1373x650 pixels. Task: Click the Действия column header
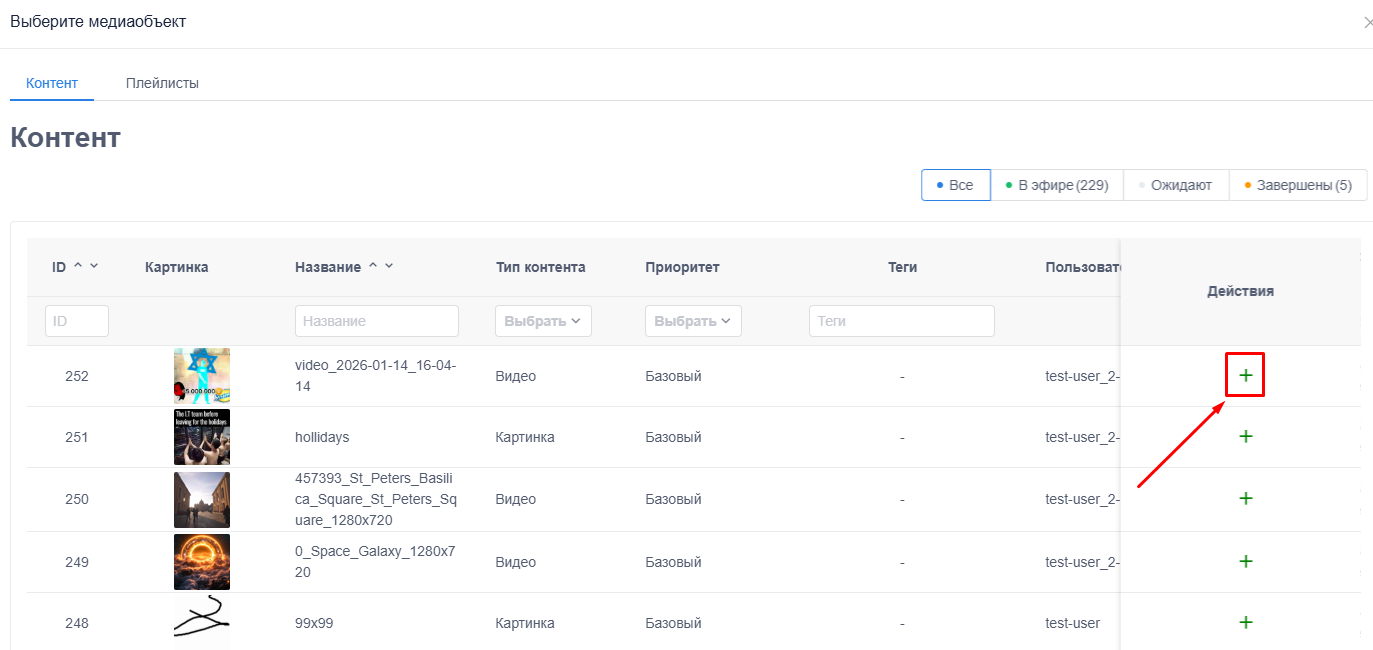[x=1240, y=291]
